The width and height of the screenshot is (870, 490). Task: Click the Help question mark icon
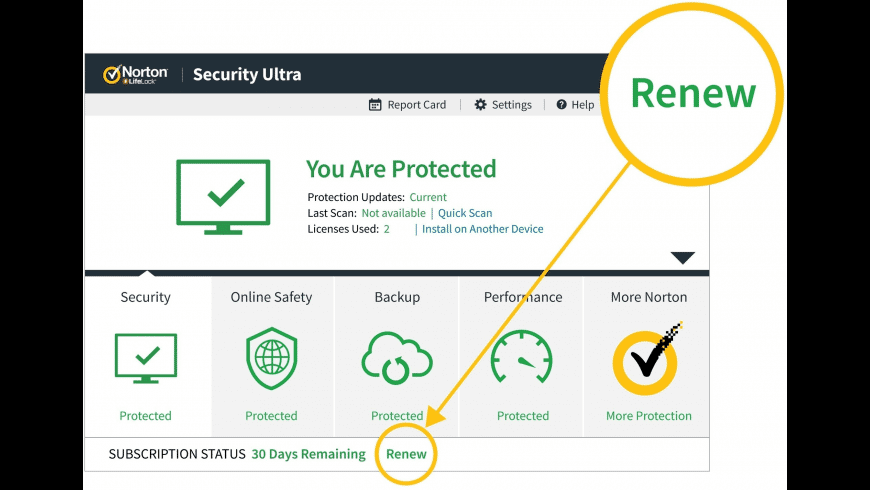(562, 105)
